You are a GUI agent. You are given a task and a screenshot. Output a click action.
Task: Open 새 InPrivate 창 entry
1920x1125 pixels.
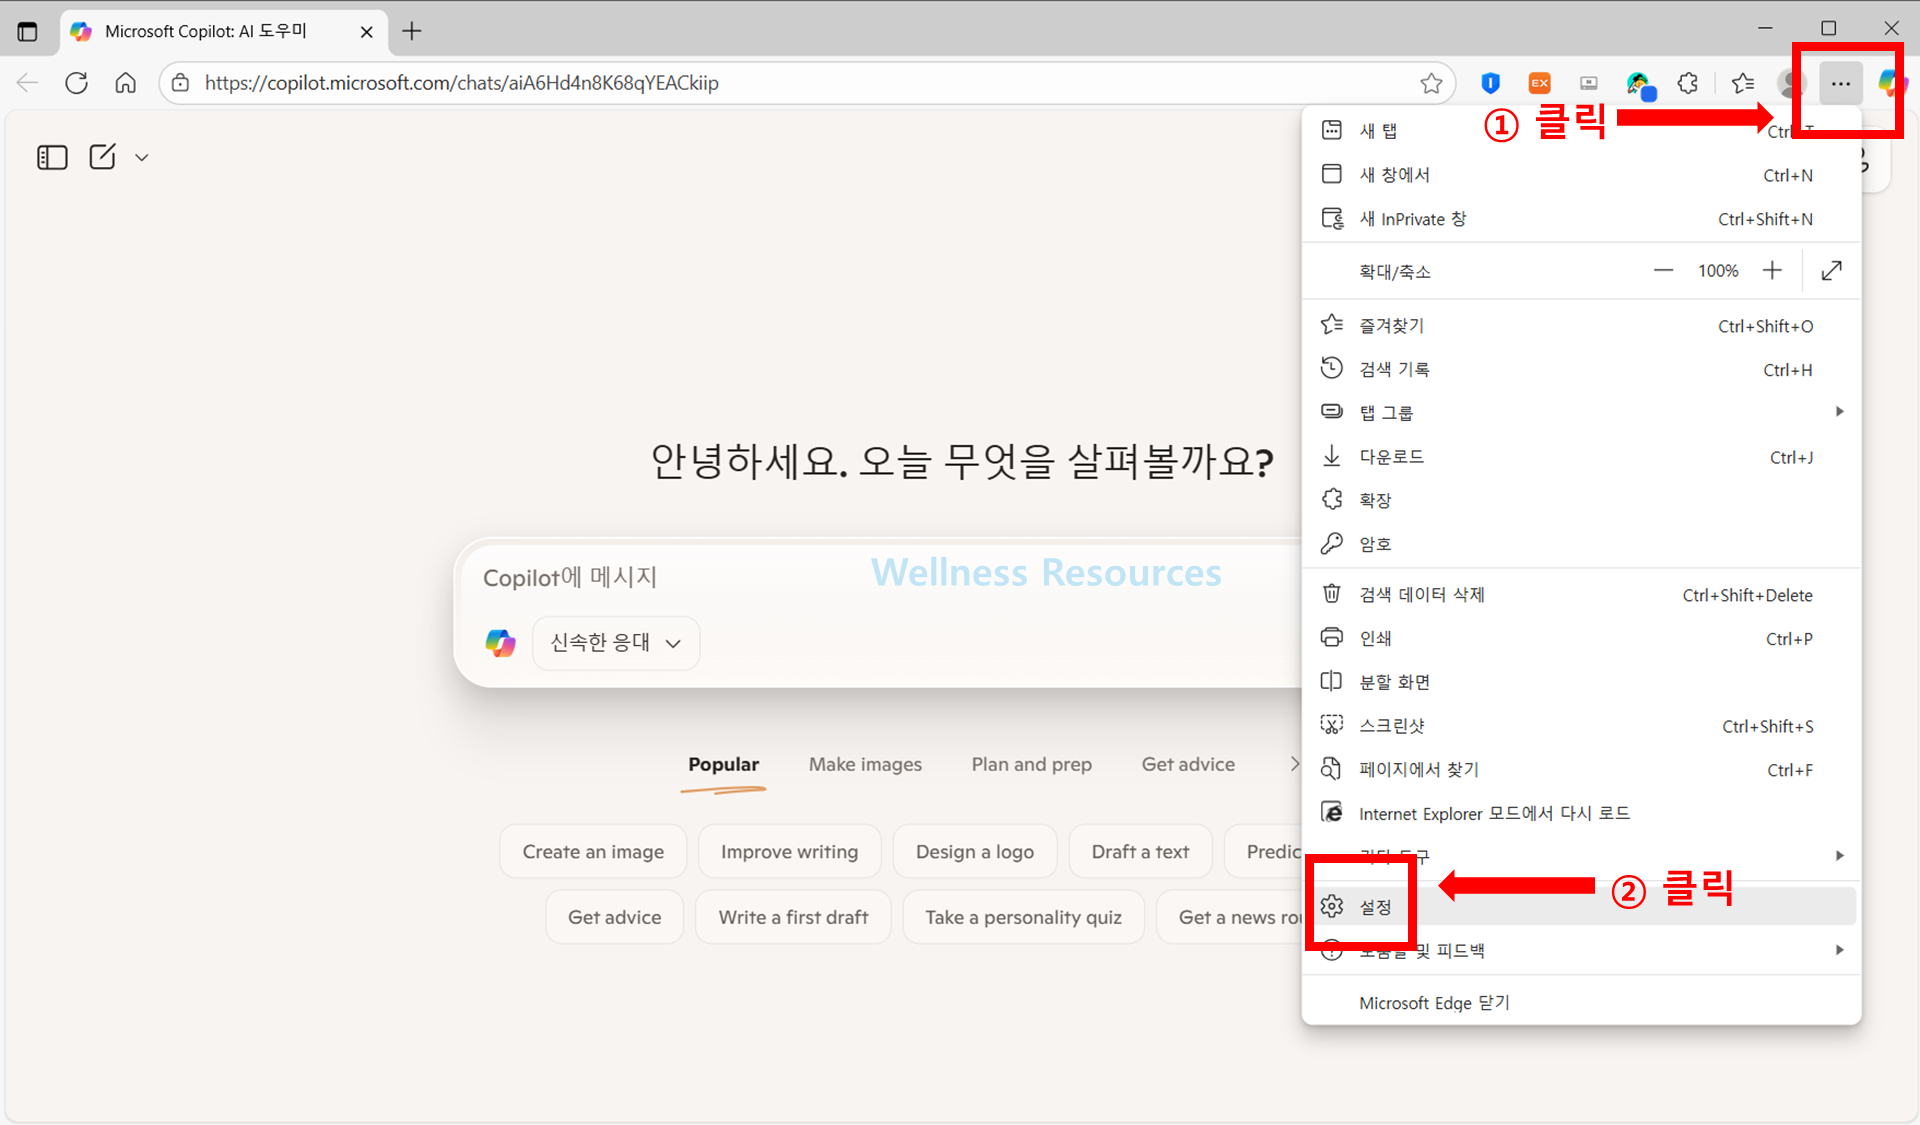1580,218
